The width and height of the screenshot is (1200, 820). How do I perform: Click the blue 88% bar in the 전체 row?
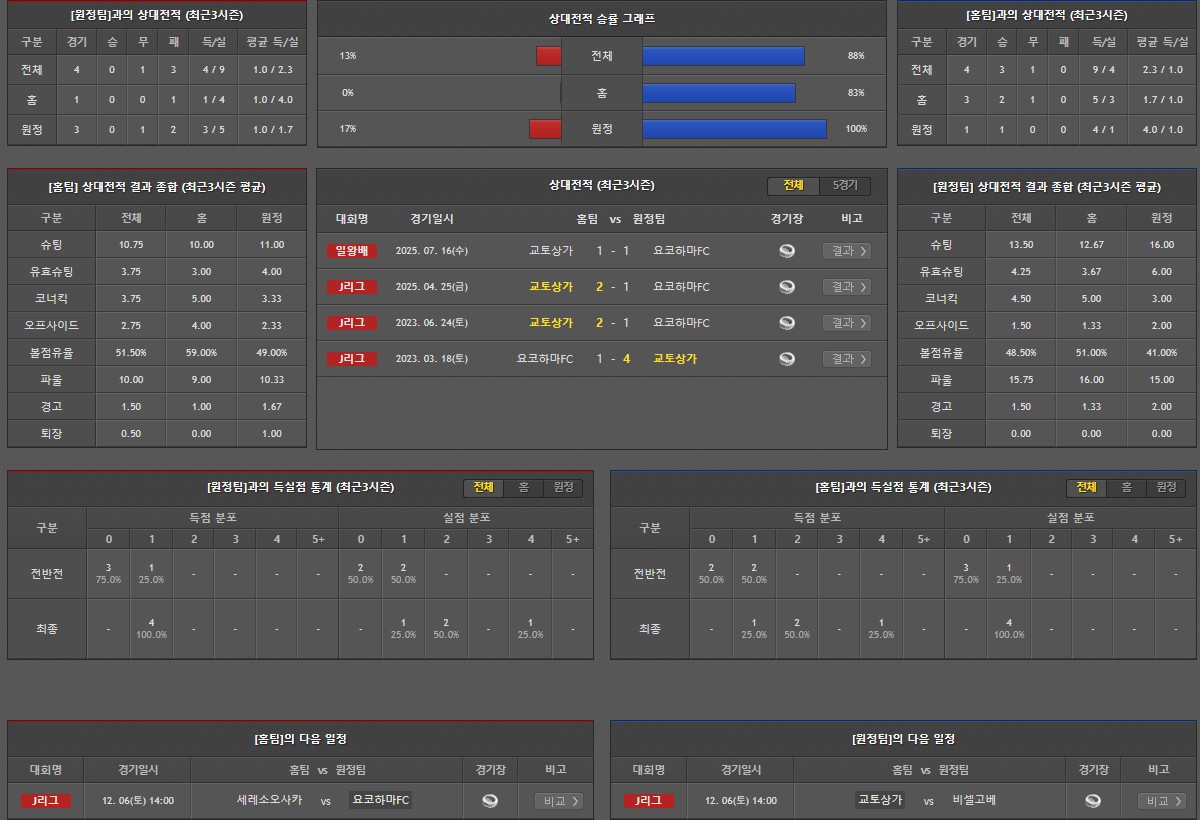pyautogui.click(x=723, y=56)
